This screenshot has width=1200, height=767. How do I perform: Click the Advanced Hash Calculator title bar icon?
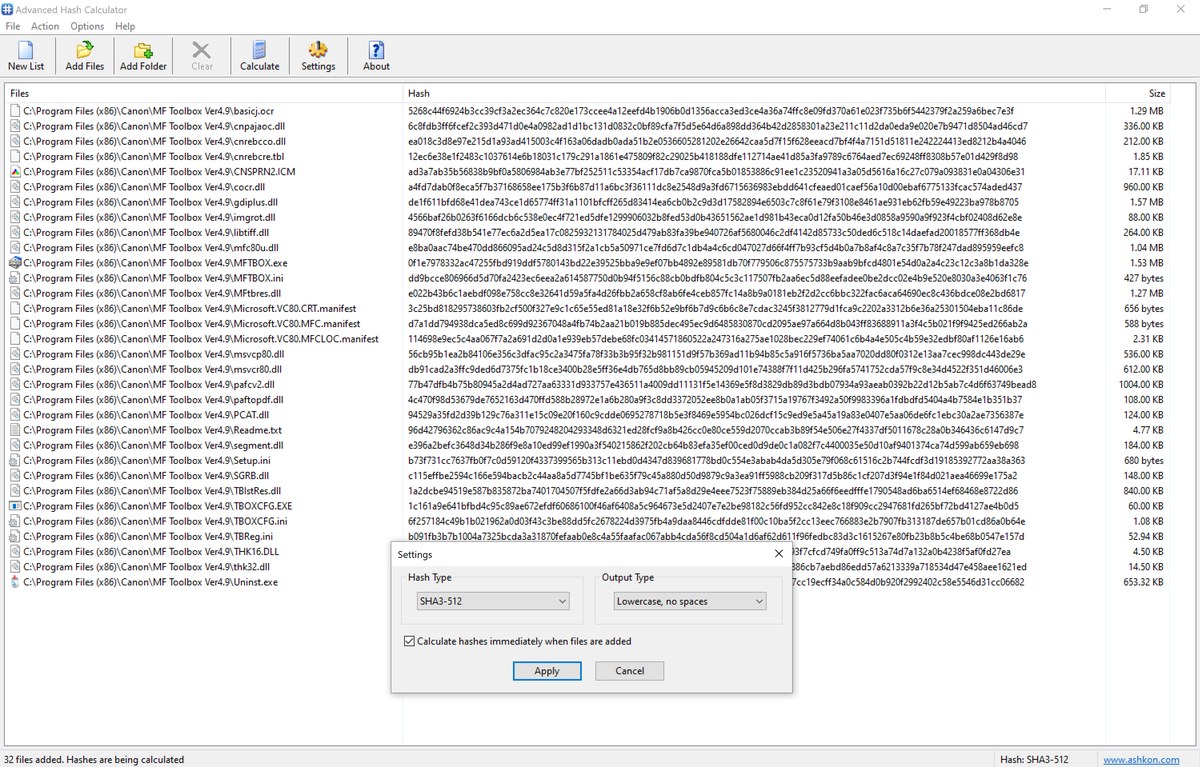[8, 10]
